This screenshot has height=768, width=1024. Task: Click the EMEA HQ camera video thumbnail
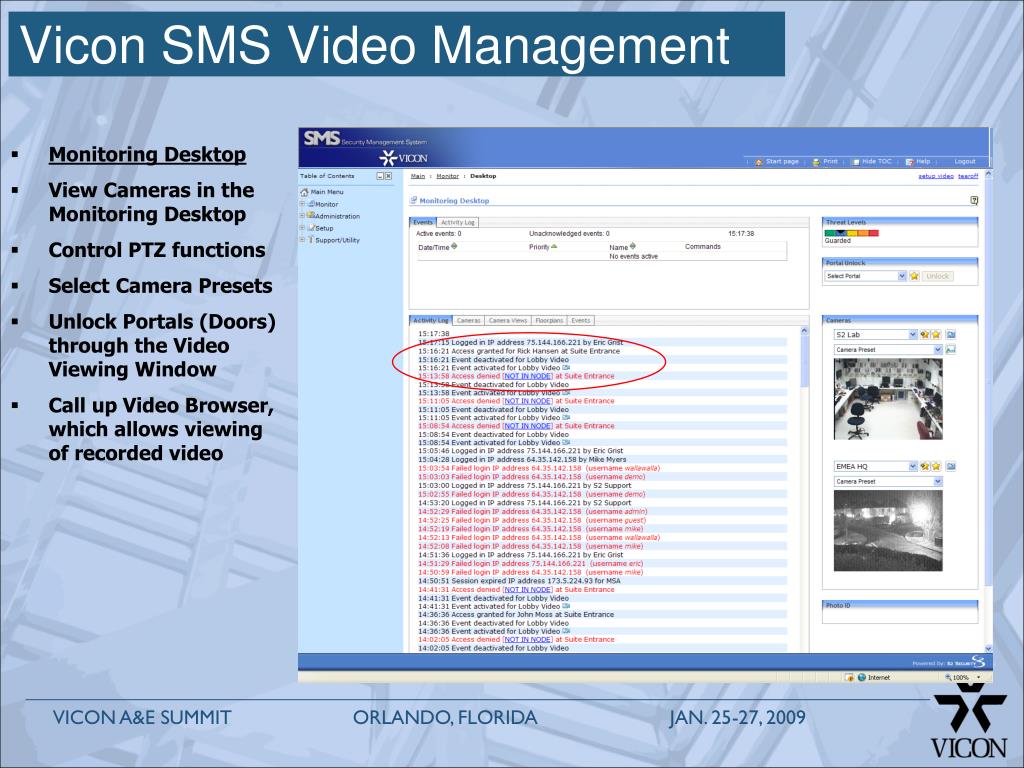888,531
